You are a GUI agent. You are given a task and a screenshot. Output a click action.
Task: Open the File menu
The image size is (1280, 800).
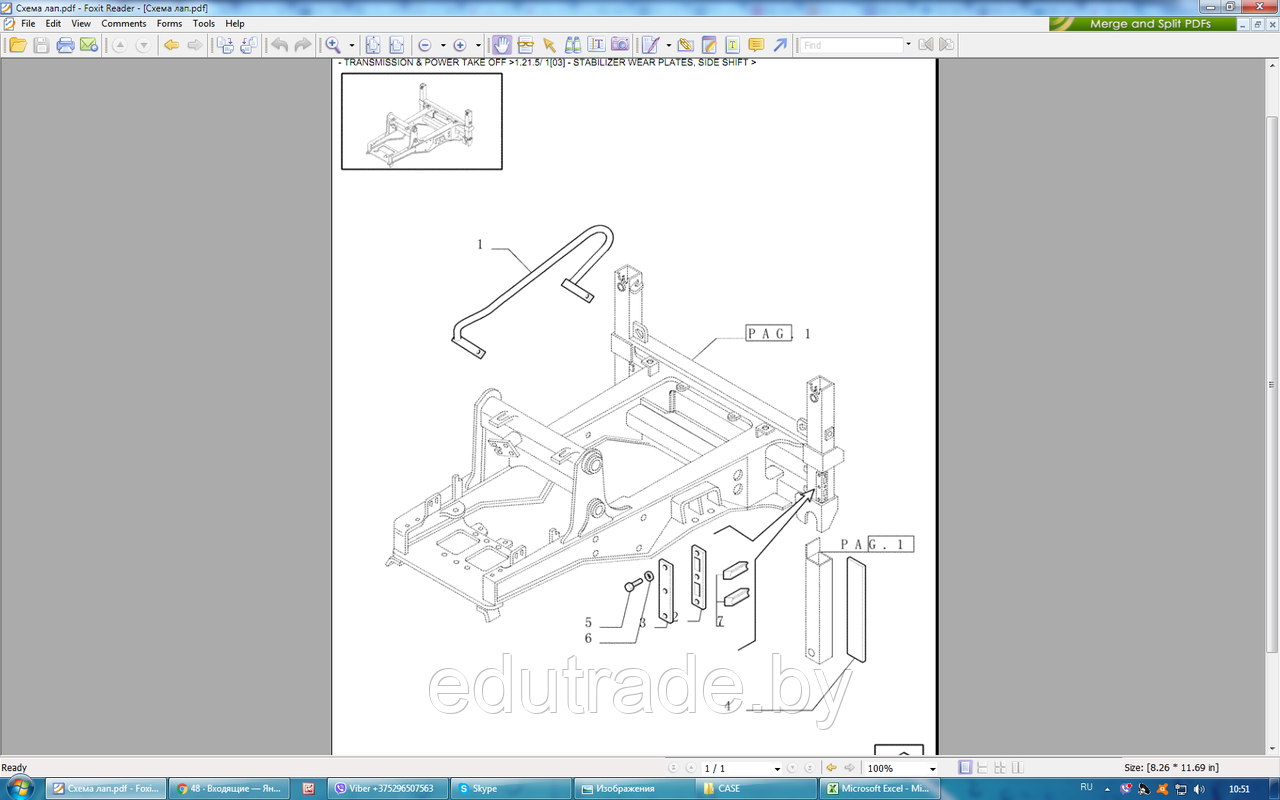coord(28,23)
